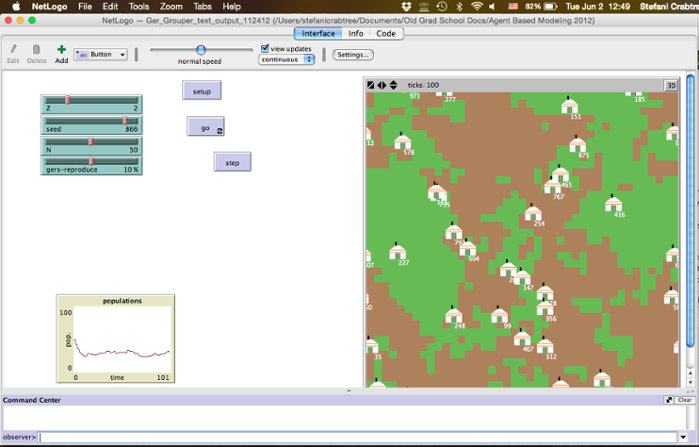Screen dimensions: 699x447
Task: Click the Command Center observer input field
Action: [x=358, y=437]
